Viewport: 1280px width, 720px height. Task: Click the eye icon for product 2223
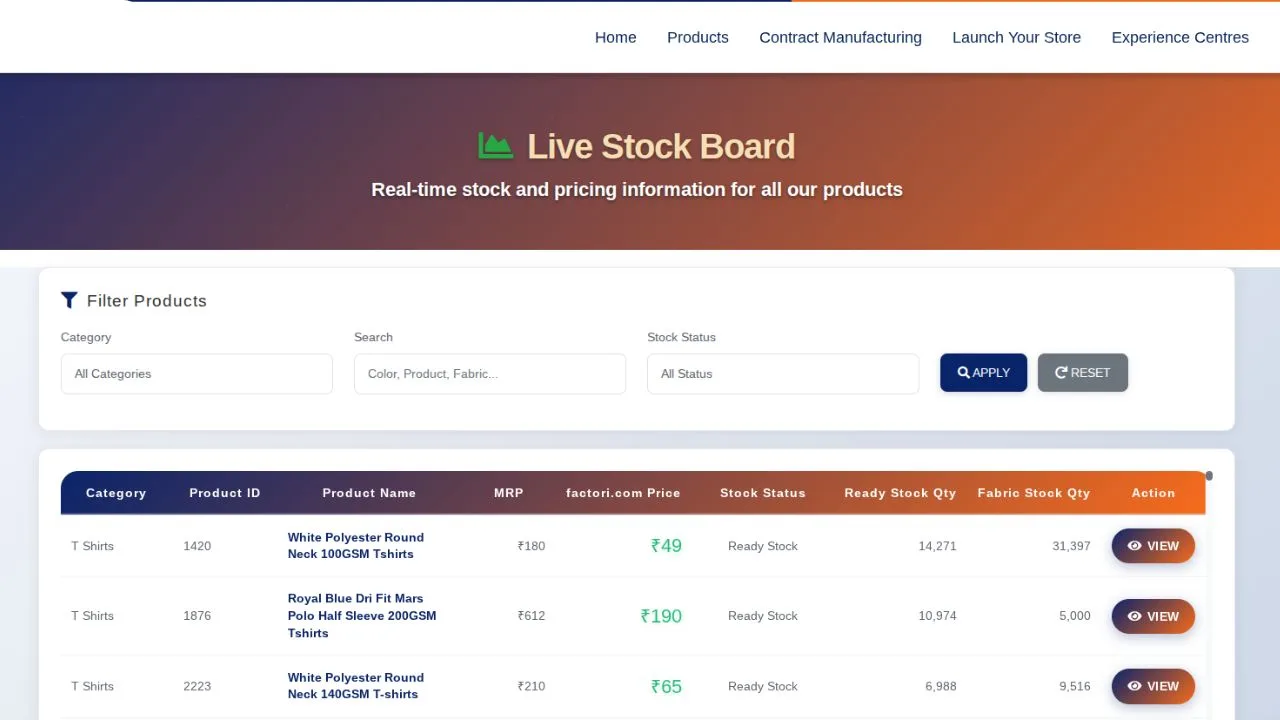tap(1134, 686)
